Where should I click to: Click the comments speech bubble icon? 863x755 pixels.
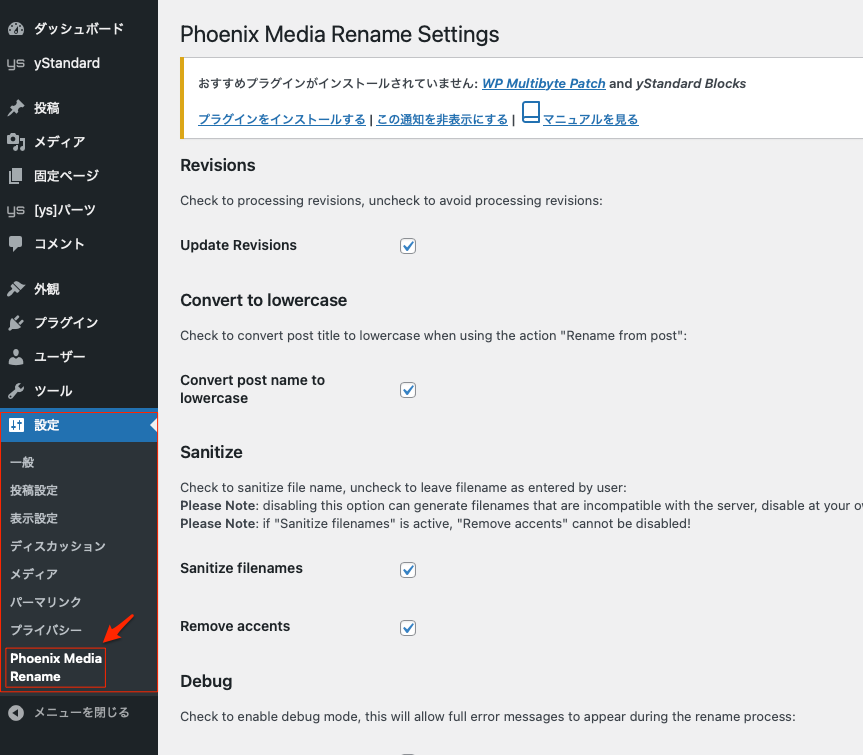click(x=16, y=244)
